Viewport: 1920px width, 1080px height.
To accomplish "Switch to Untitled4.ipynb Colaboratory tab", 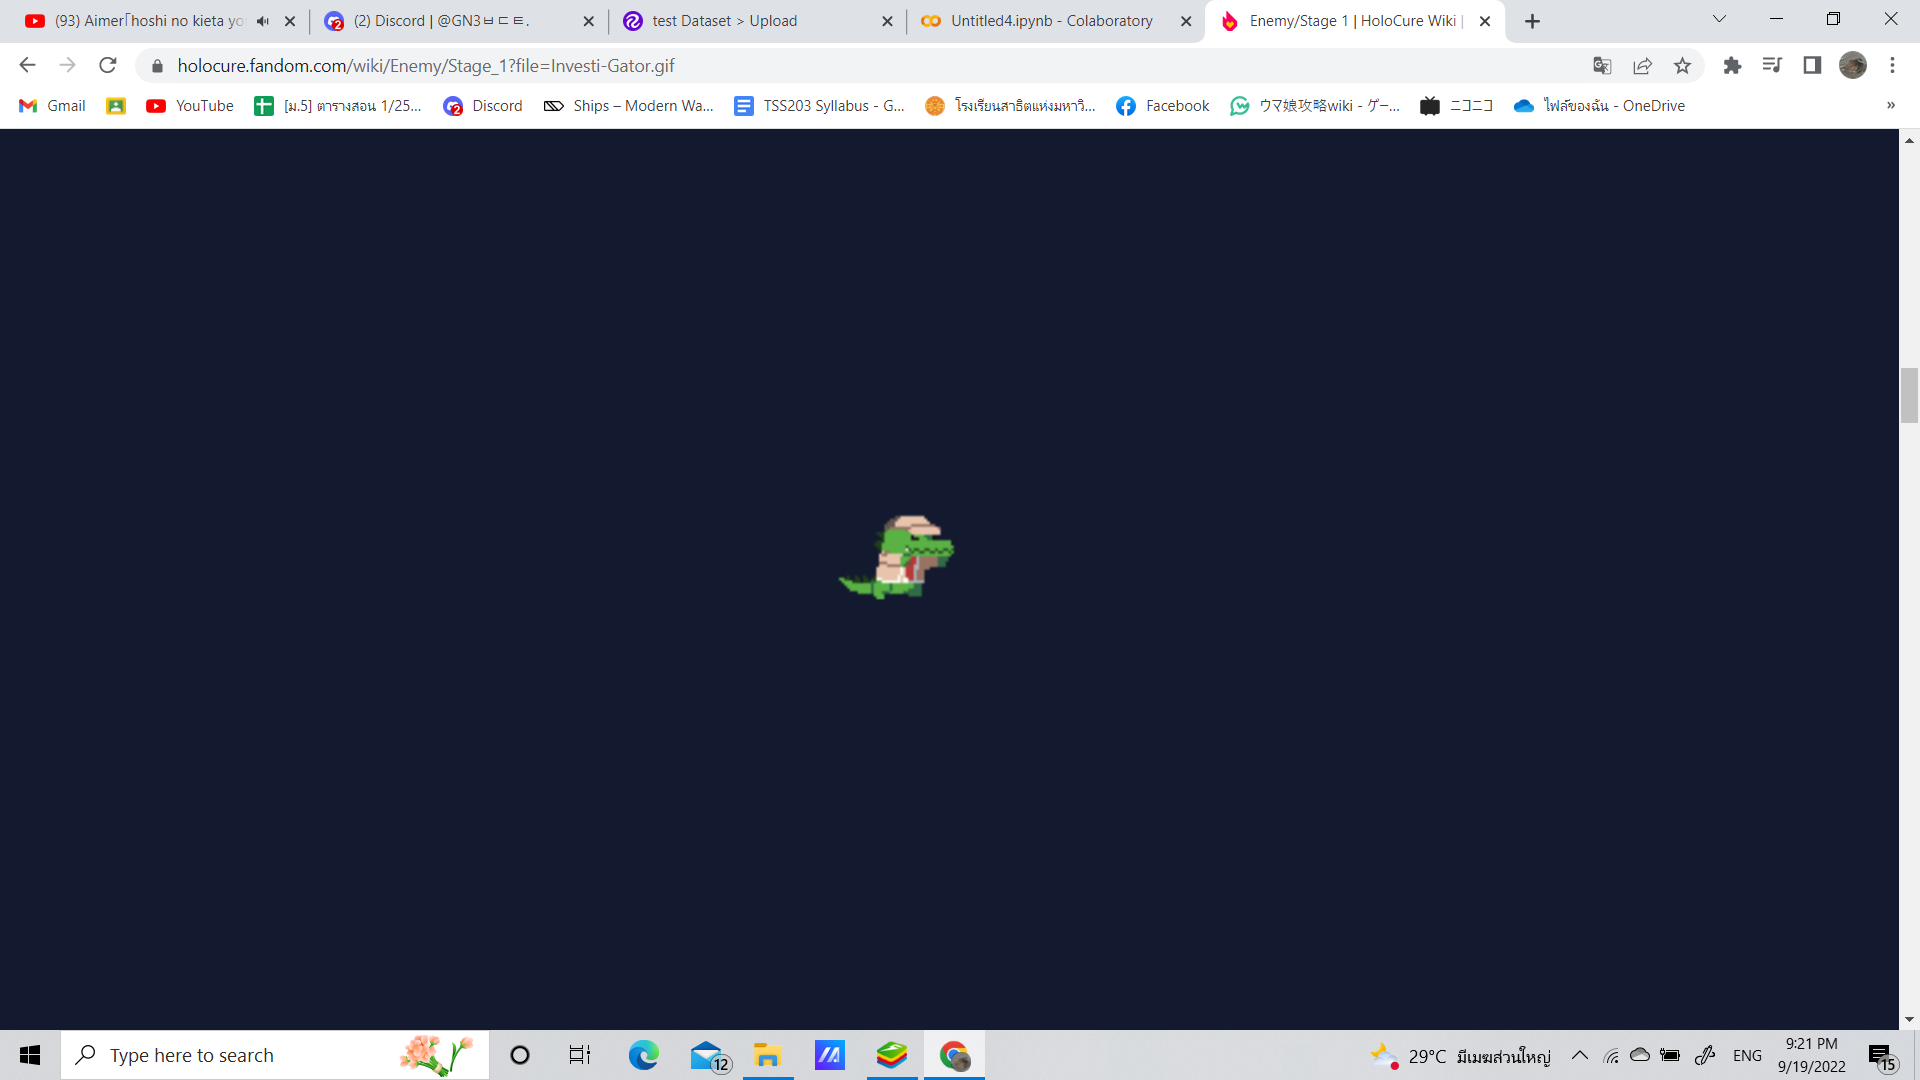I will (1050, 21).
